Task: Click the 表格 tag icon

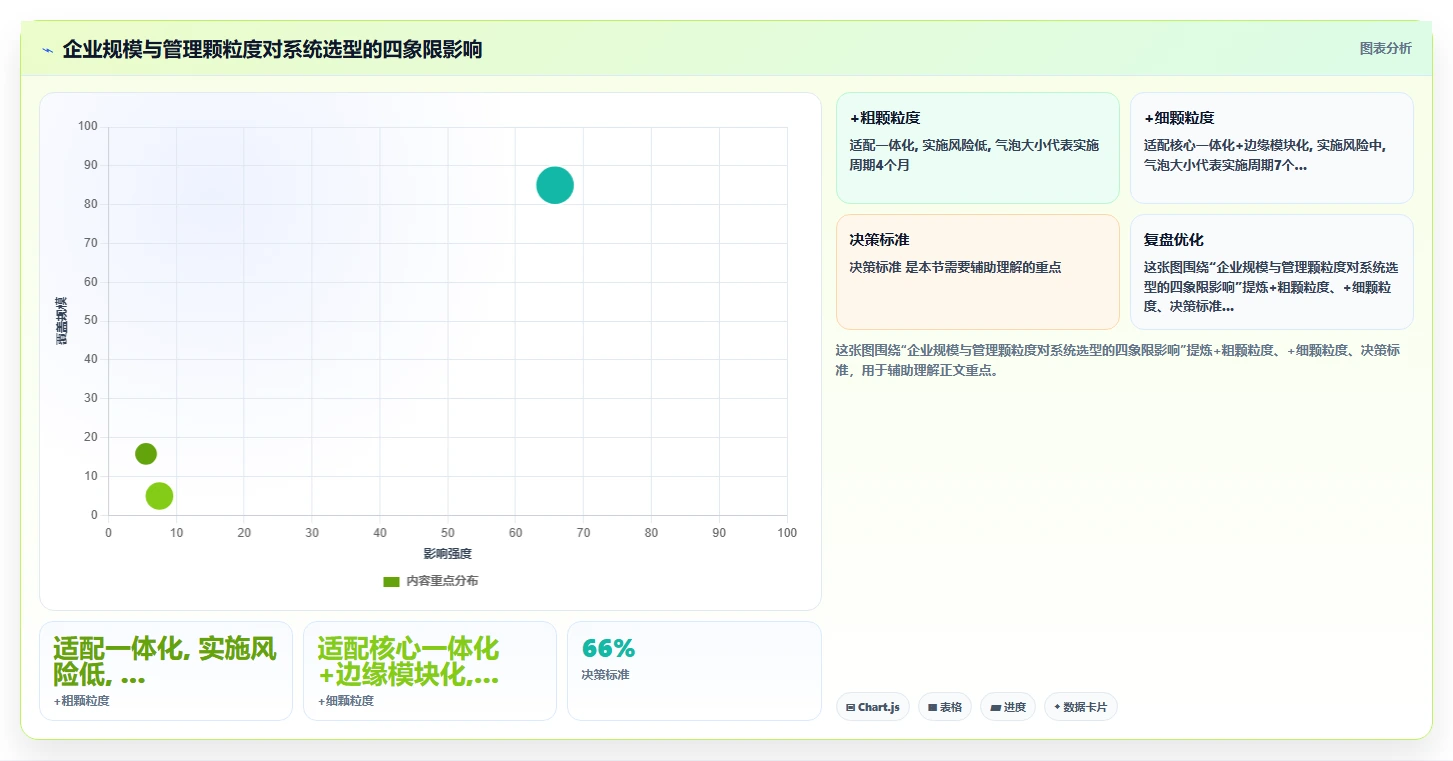Action: point(932,707)
